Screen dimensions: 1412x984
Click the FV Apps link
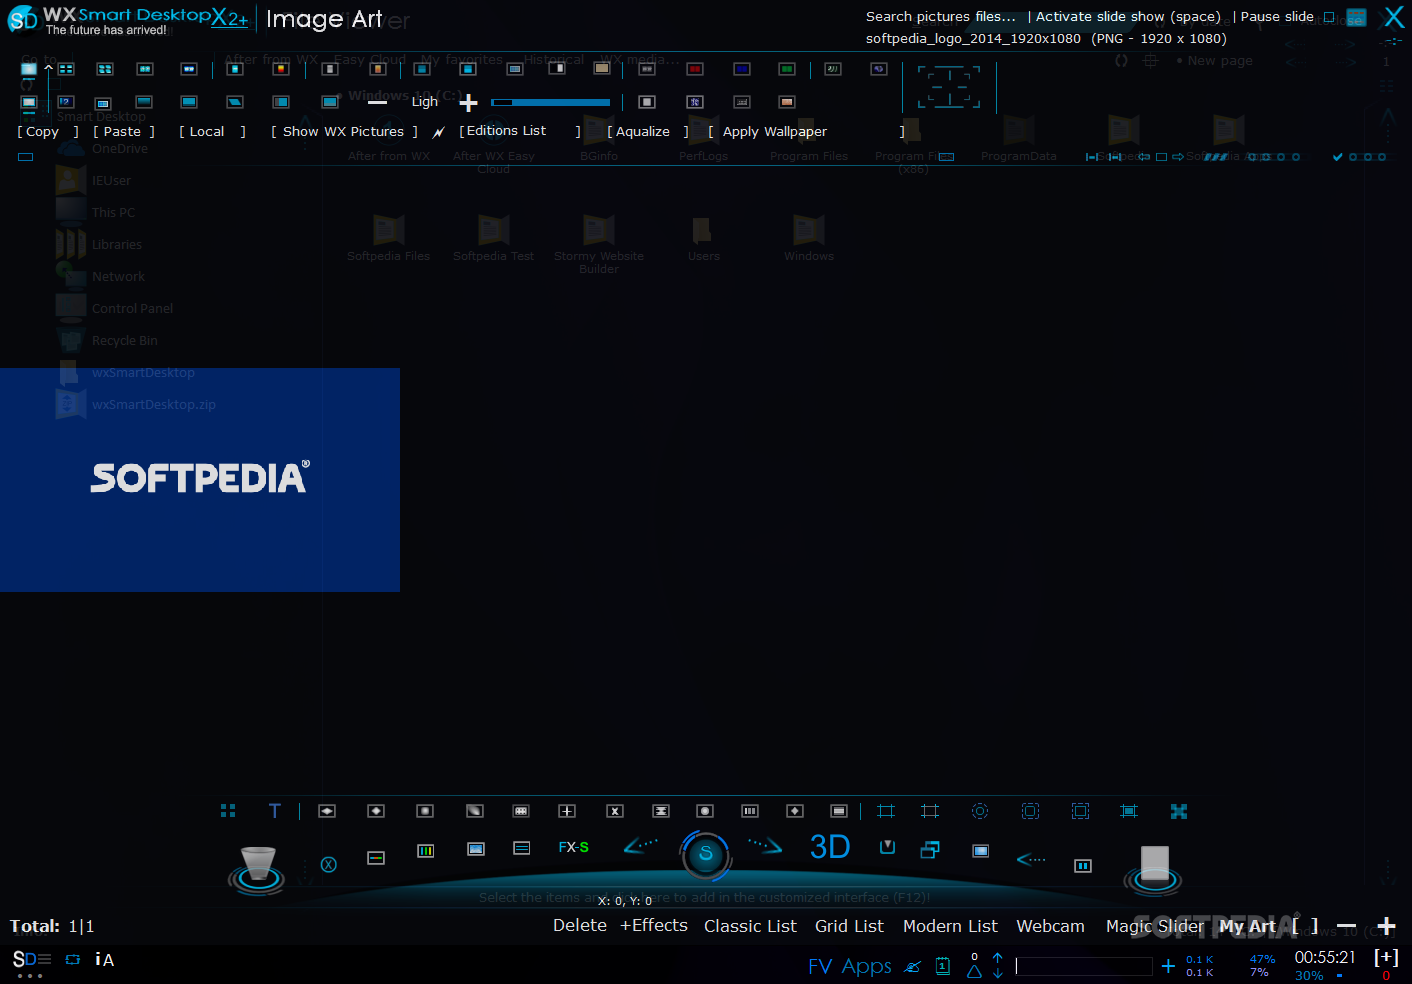[x=850, y=966]
